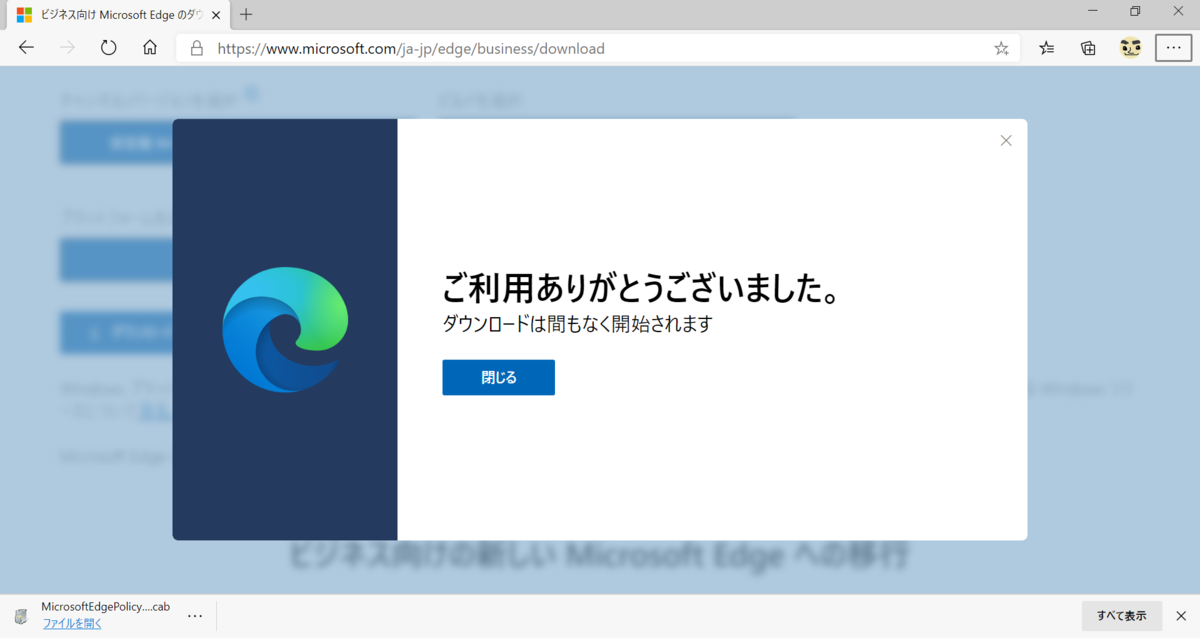The width and height of the screenshot is (1200, 638).
Task: Open the Favorites list
Action: pos(1046,48)
